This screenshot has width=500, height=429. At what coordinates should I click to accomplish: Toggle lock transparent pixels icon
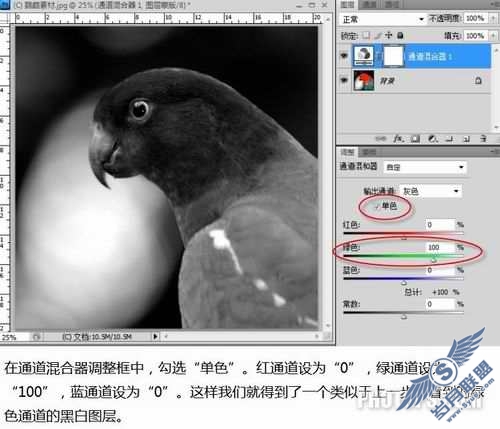pyautogui.click(x=366, y=35)
